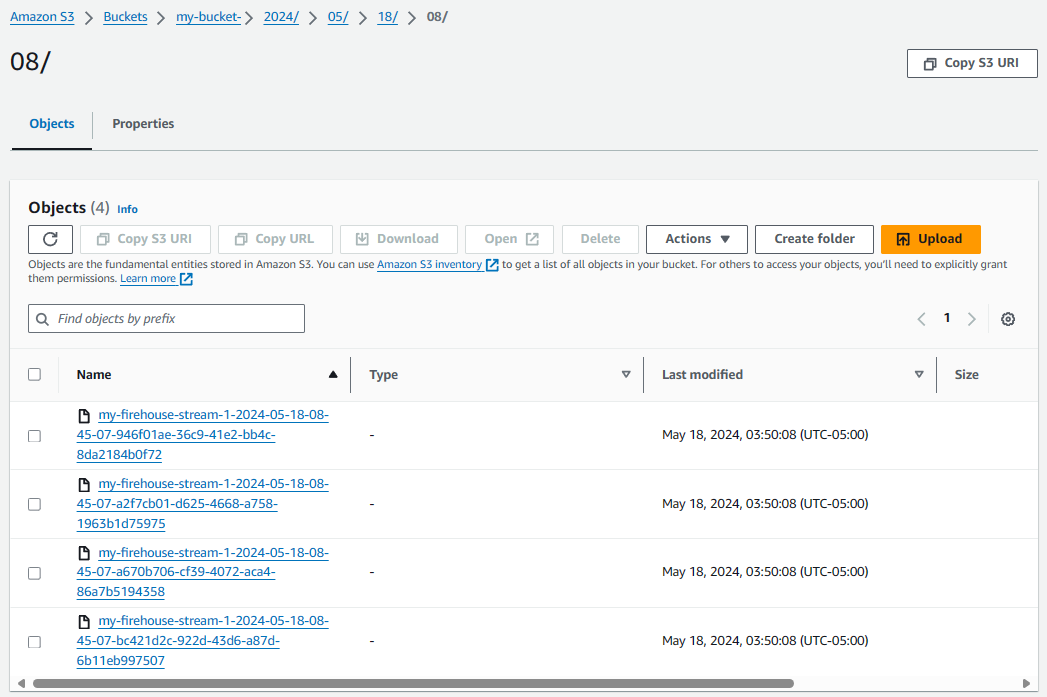Open object ending 1963b1d75975
1047x697 pixels.
[203, 503]
